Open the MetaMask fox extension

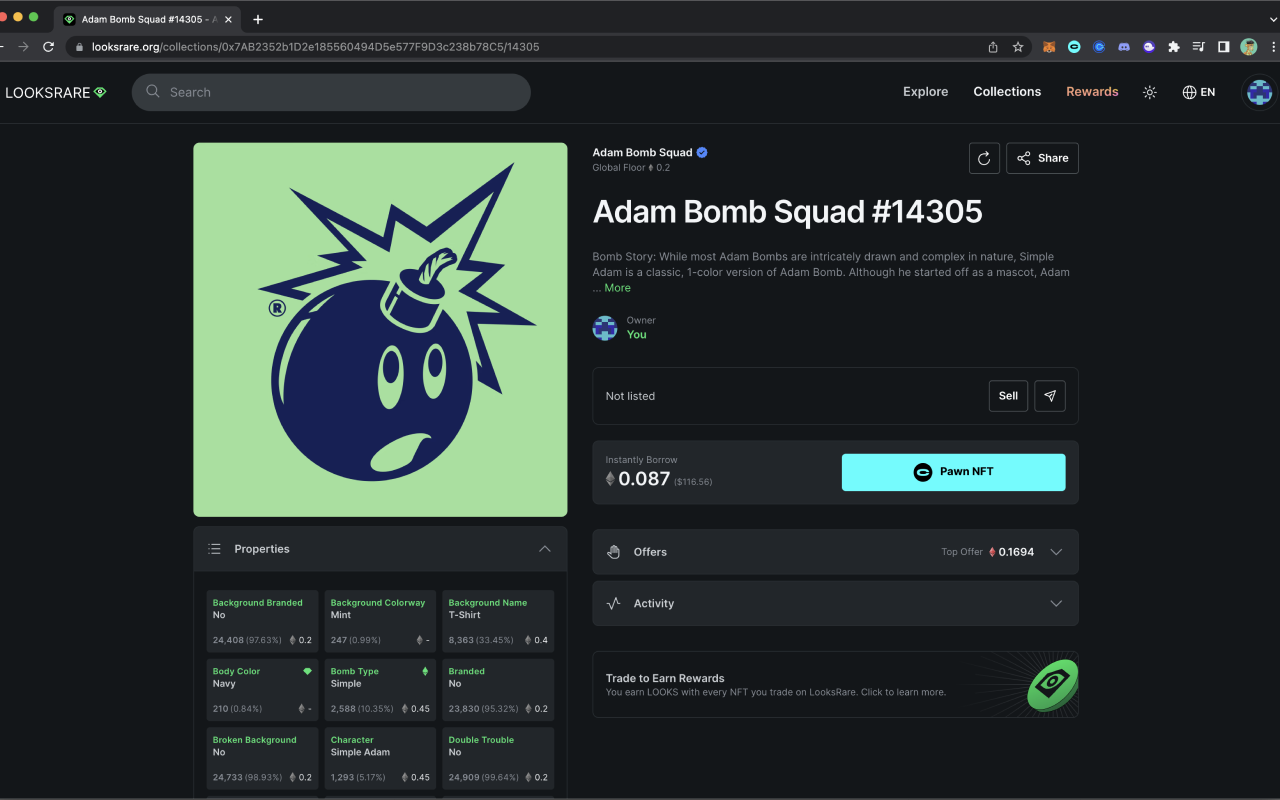tap(1049, 47)
